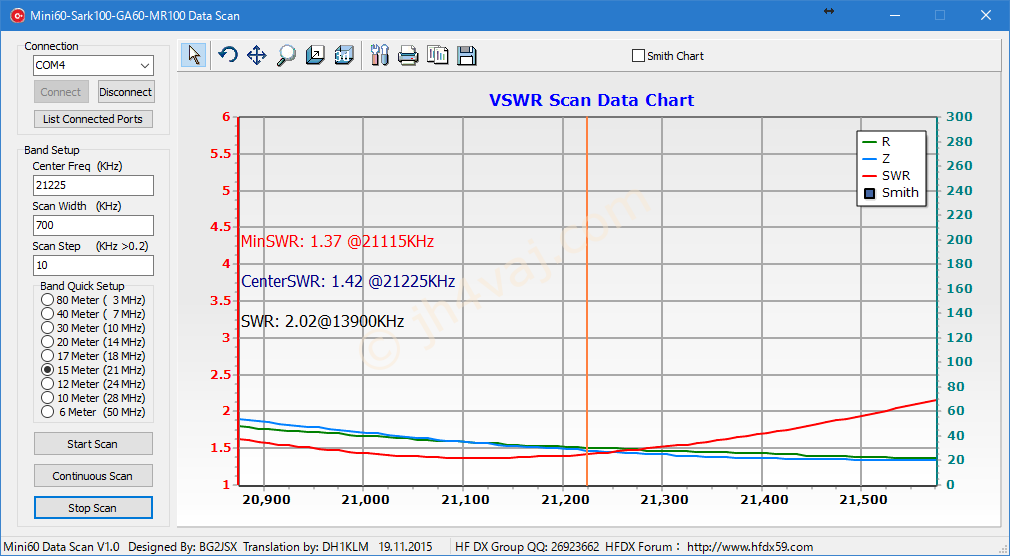Click the app icon in title bar
Image resolution: width=1010 pixels, height=556 pixels.
pos(17,15)
